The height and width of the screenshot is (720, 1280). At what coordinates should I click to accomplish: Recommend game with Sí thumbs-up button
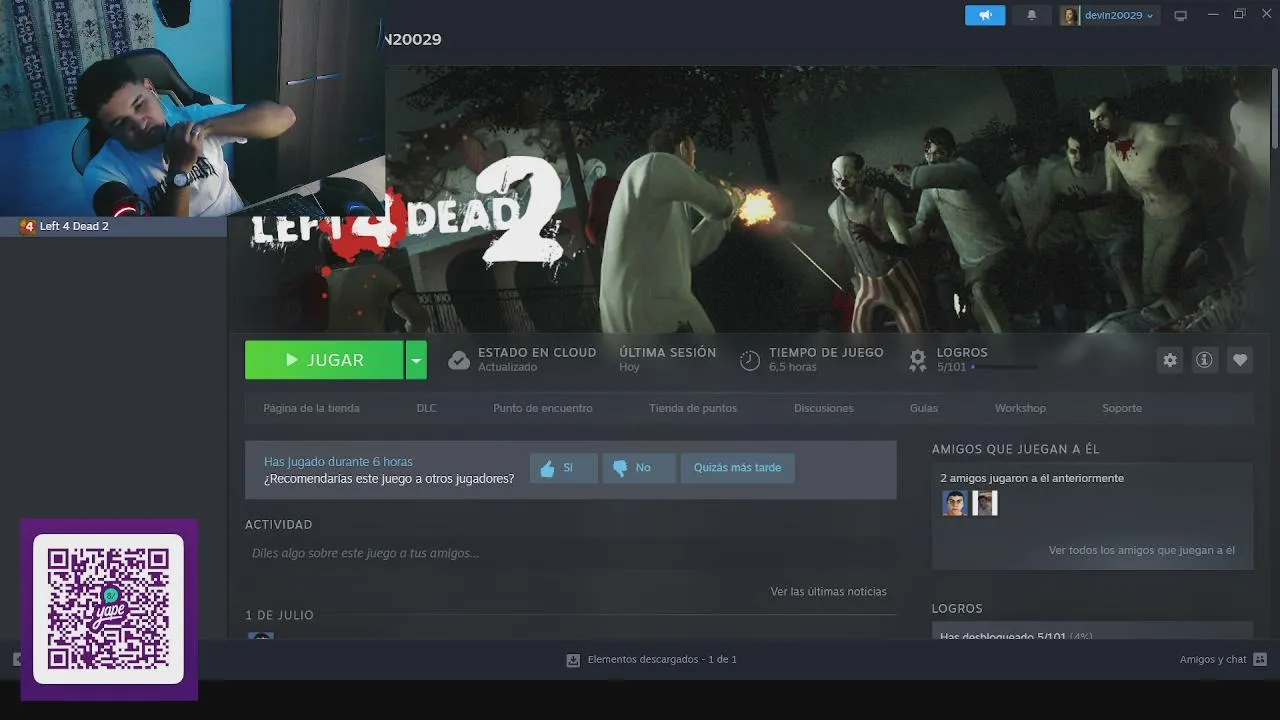click(x=563, y=468)
